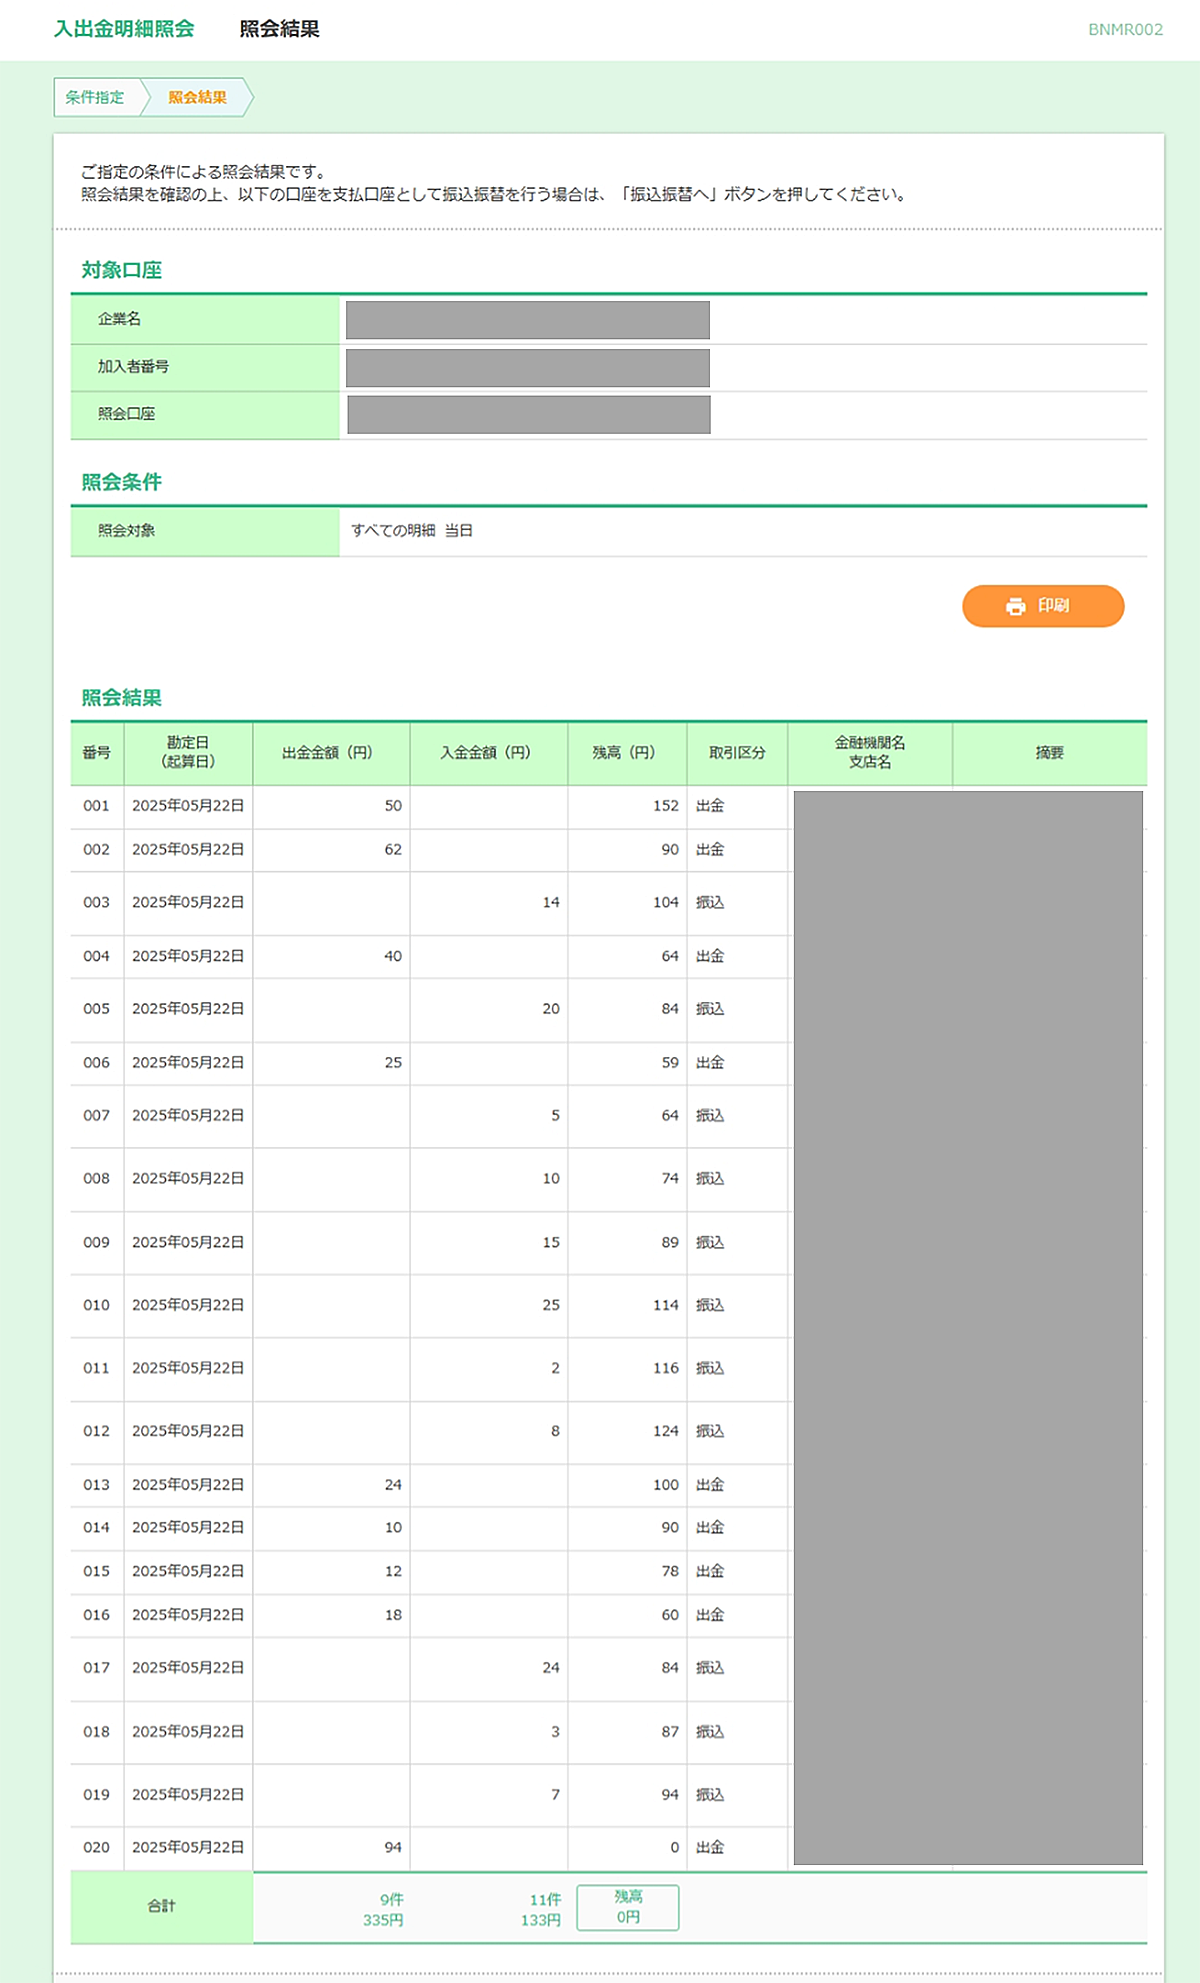Click the 残高 0円 balance box
Viewport: 1200px width, 1983px height.
[x=628, y=1908]
